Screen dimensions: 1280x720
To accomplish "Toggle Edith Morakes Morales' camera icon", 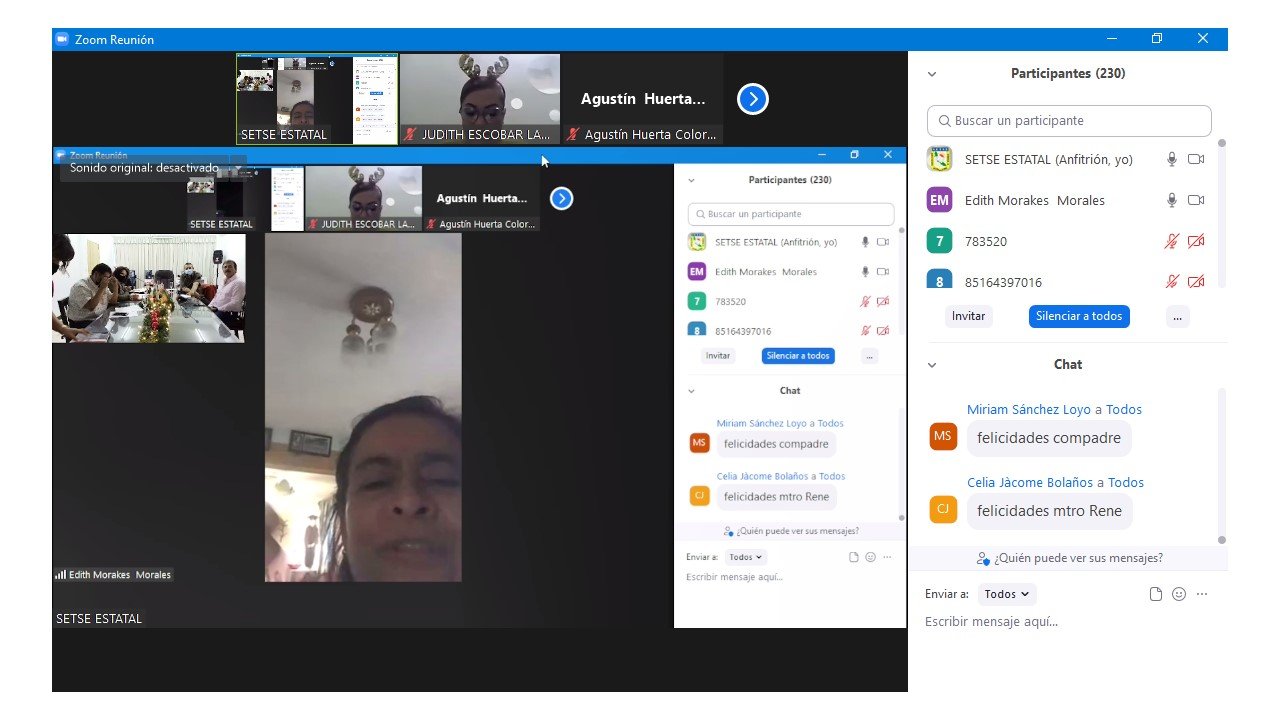I will coord(1196,200).
